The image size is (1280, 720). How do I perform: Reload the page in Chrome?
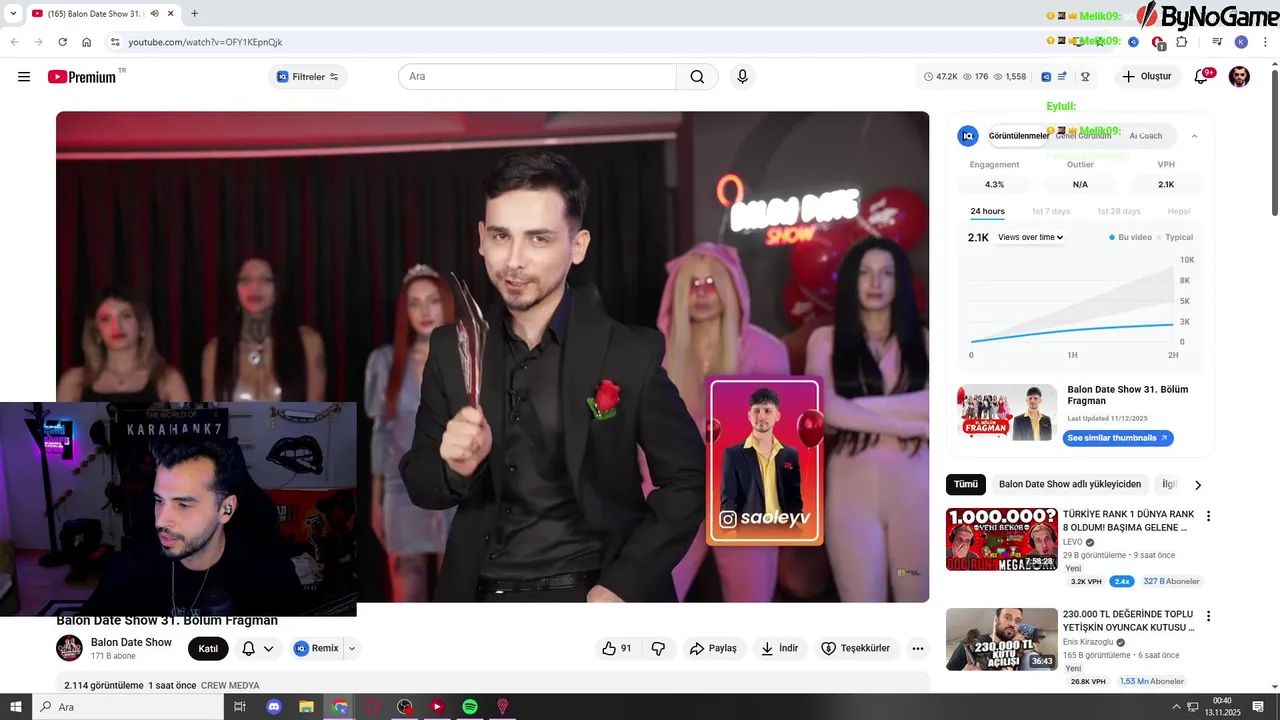coord(62,42)
